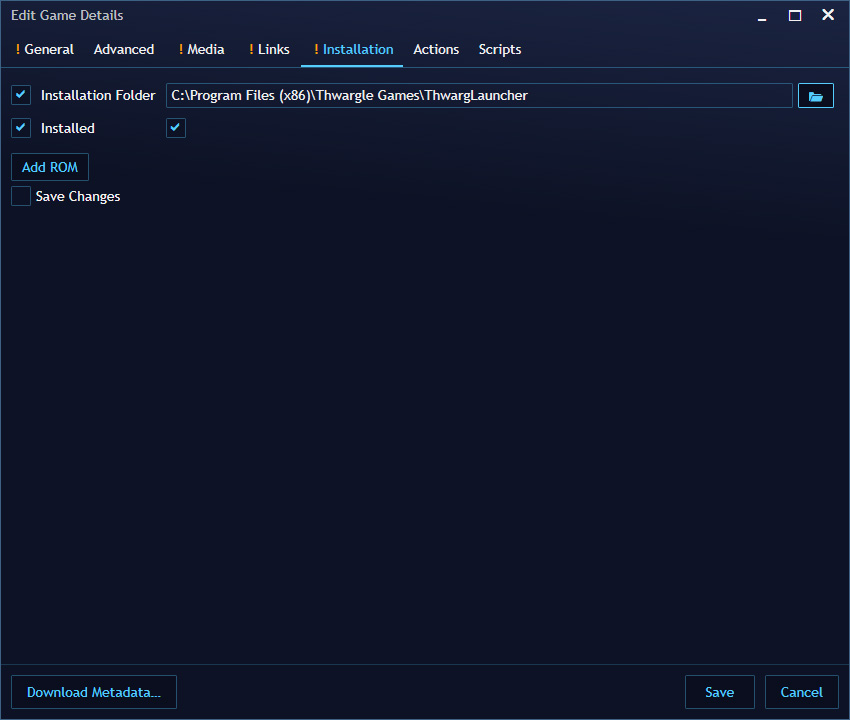Viewport: 850px width, 720px height.
Task: Enable the Installation Folder checkbox
Action: pos(21,95)
